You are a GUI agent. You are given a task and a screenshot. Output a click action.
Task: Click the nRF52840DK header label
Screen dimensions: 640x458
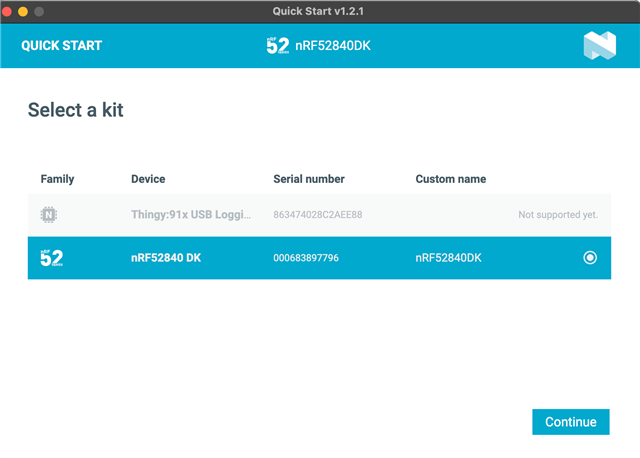[x=333, y=46]
